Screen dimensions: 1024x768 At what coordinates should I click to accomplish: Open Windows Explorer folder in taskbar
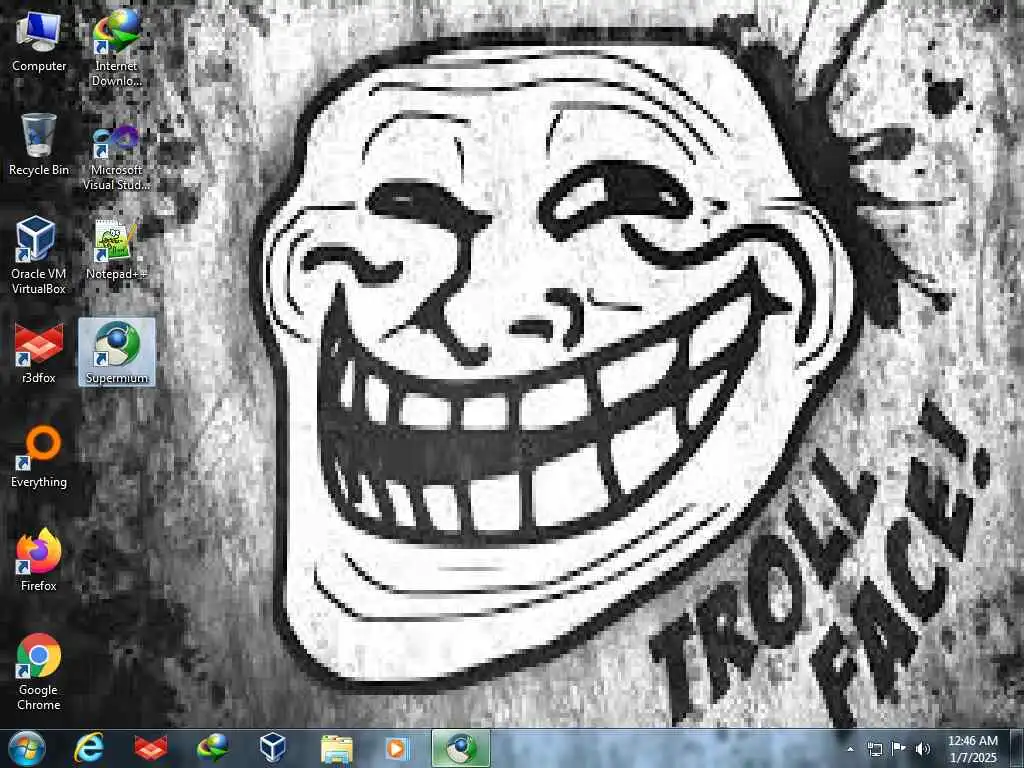pos(336,748)
